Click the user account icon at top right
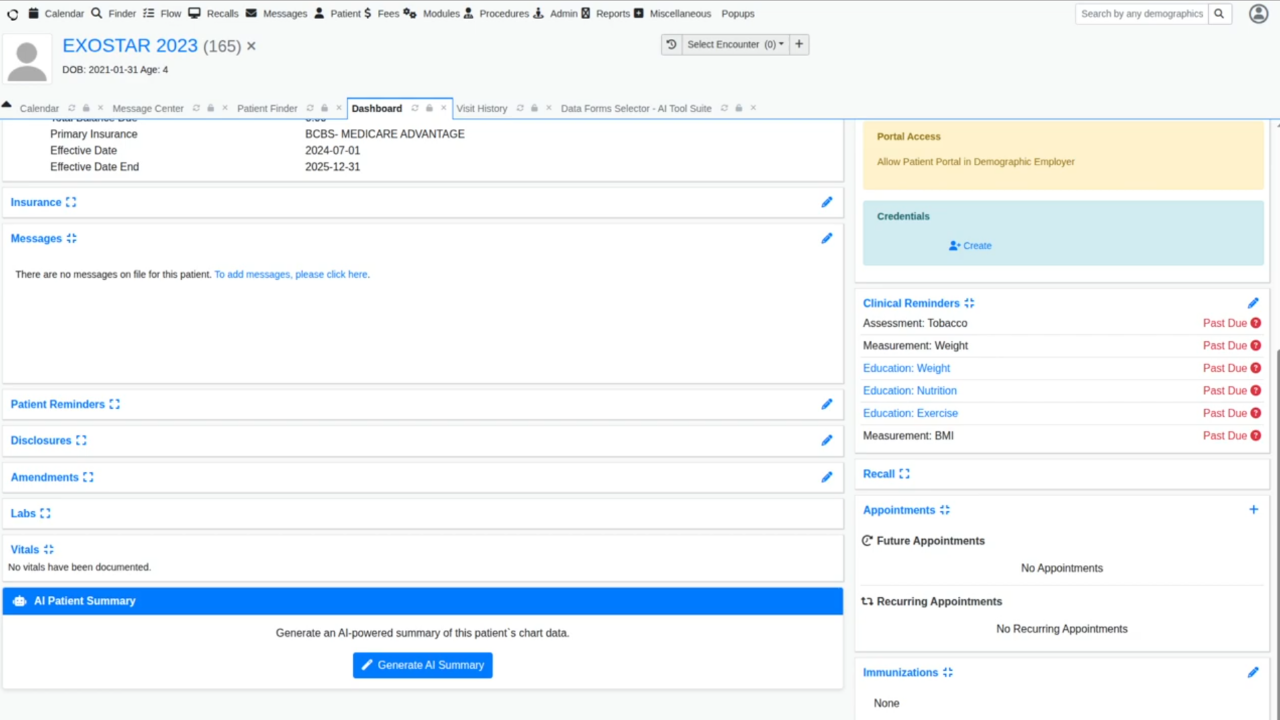Viewport: 1280px width, 720px height. coord(1258,14)
